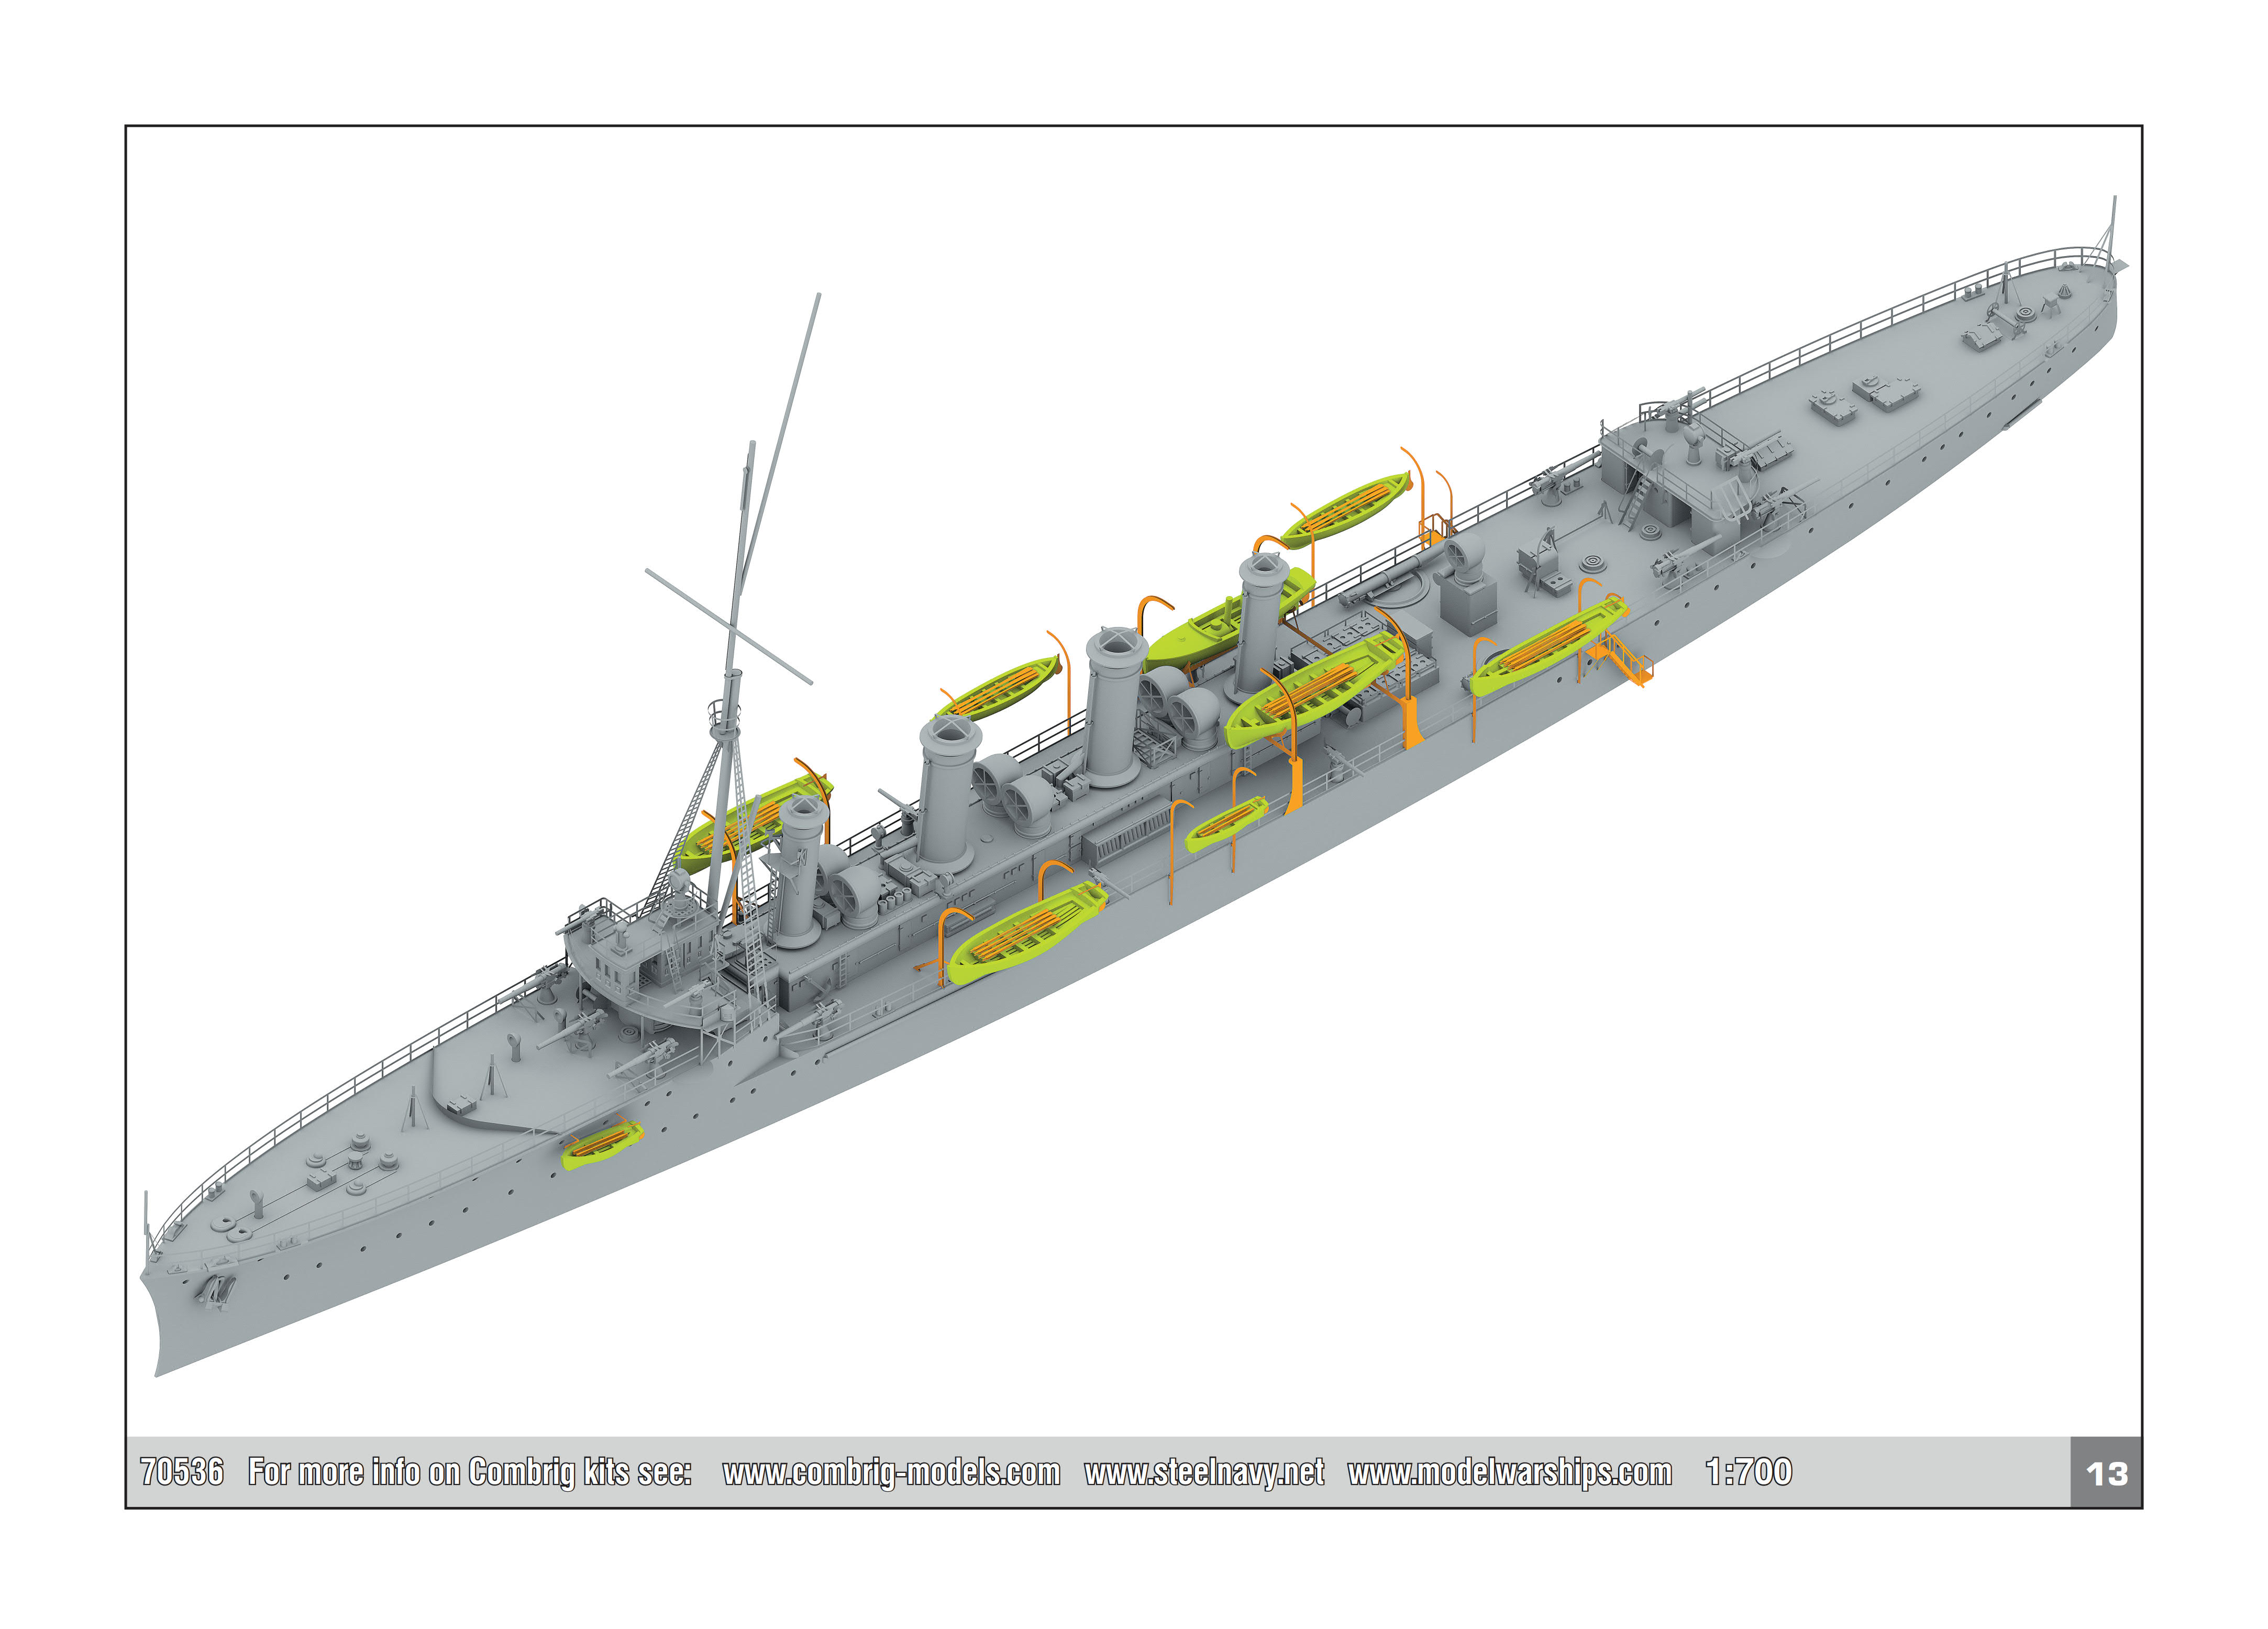Select the kit number 70536 text
The width and height of the screenshot is (2268, 1629).
(182, 1472)
